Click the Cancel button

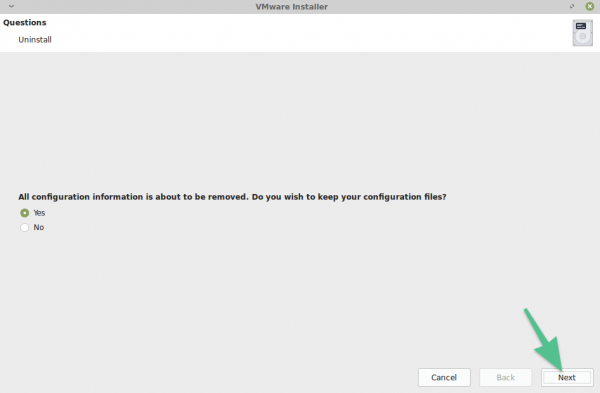444,377
